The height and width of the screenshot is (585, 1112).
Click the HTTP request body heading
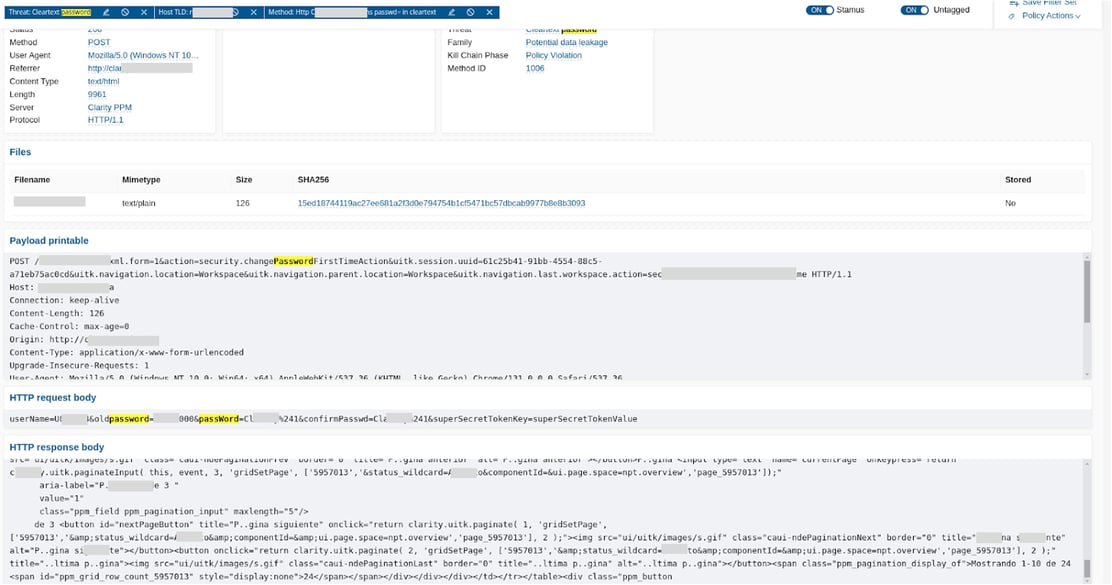pos(52,398)
